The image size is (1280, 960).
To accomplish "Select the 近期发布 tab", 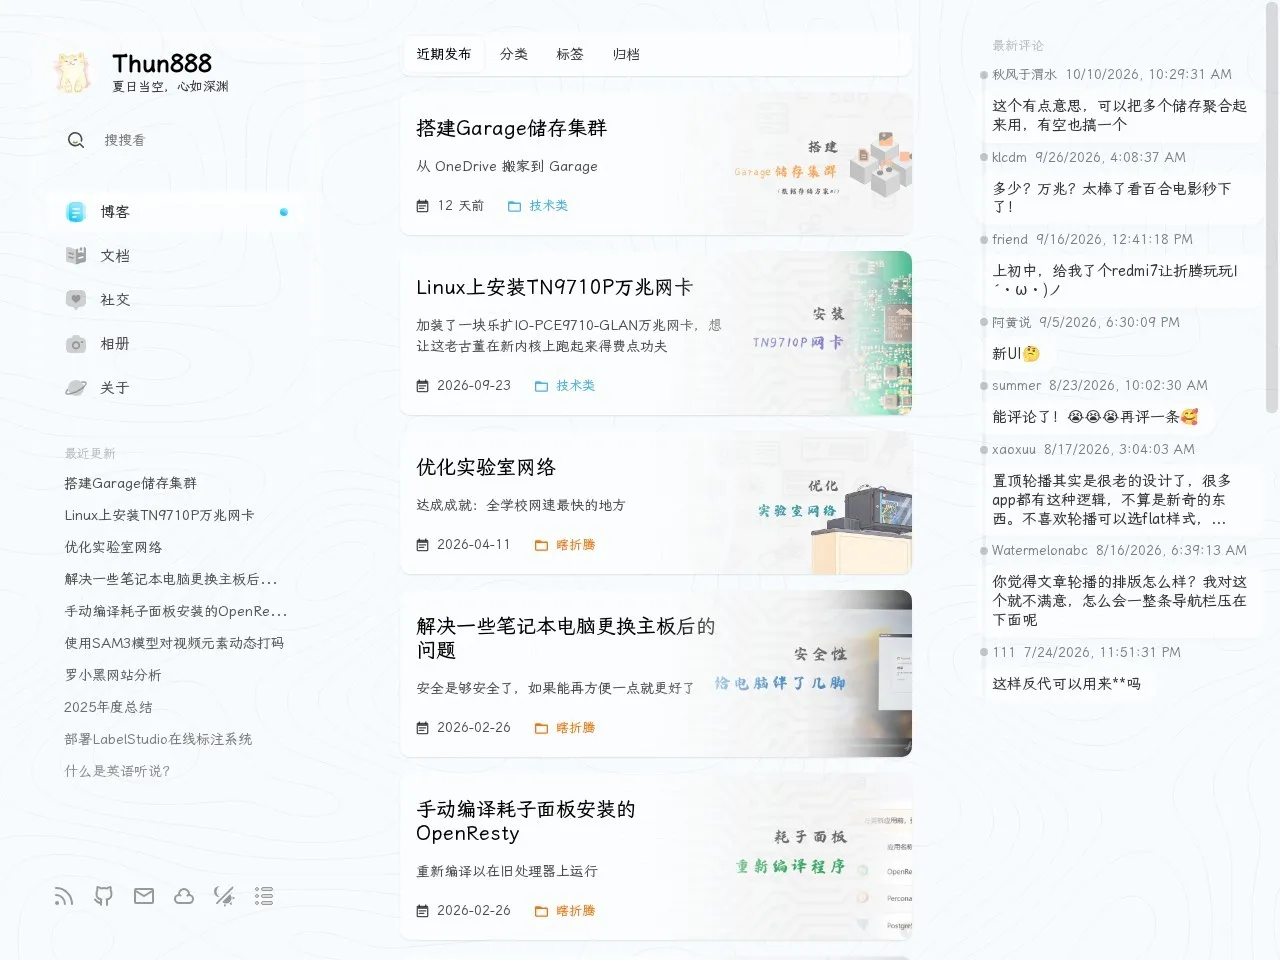I will (x=444, y=54).
